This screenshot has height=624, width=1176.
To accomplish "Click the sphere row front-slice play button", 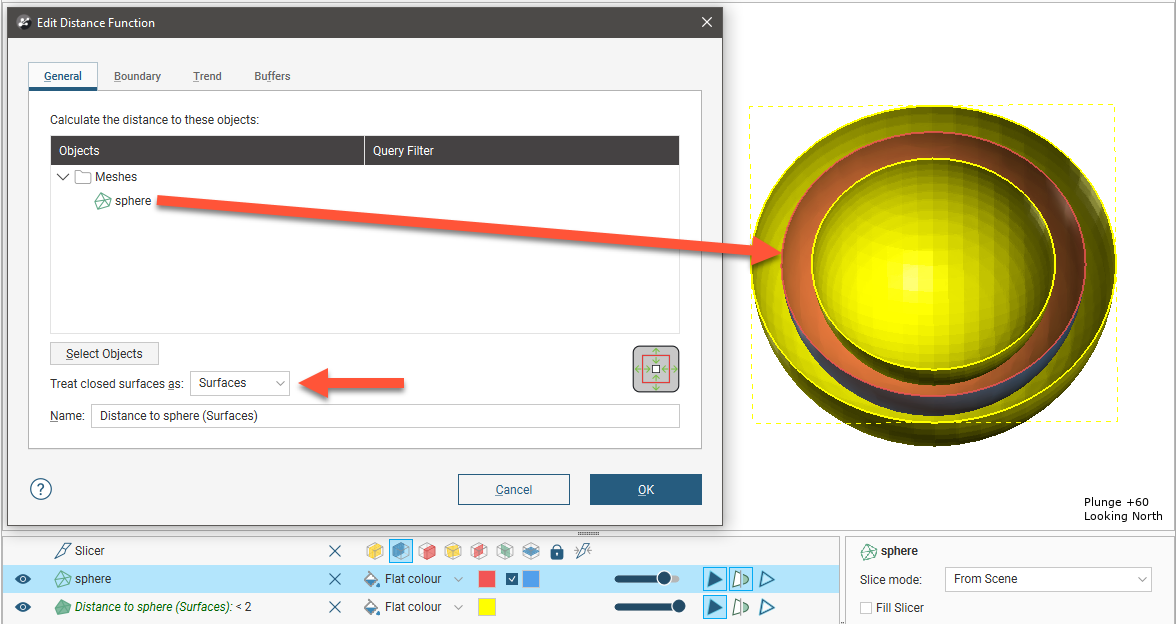I will pos(714,579).
